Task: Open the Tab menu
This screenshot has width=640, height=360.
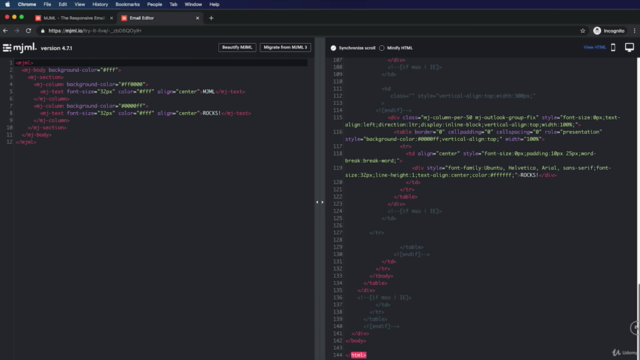Action: coord(173,4)
